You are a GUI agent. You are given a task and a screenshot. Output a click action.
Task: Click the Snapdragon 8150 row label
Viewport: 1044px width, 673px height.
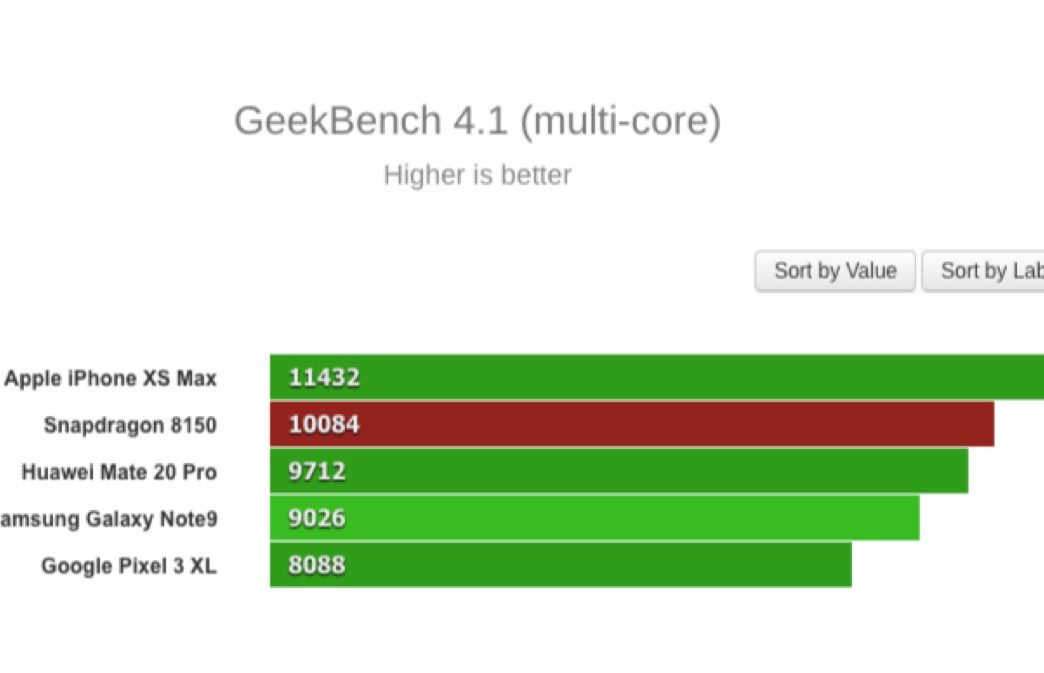point(130,425)
